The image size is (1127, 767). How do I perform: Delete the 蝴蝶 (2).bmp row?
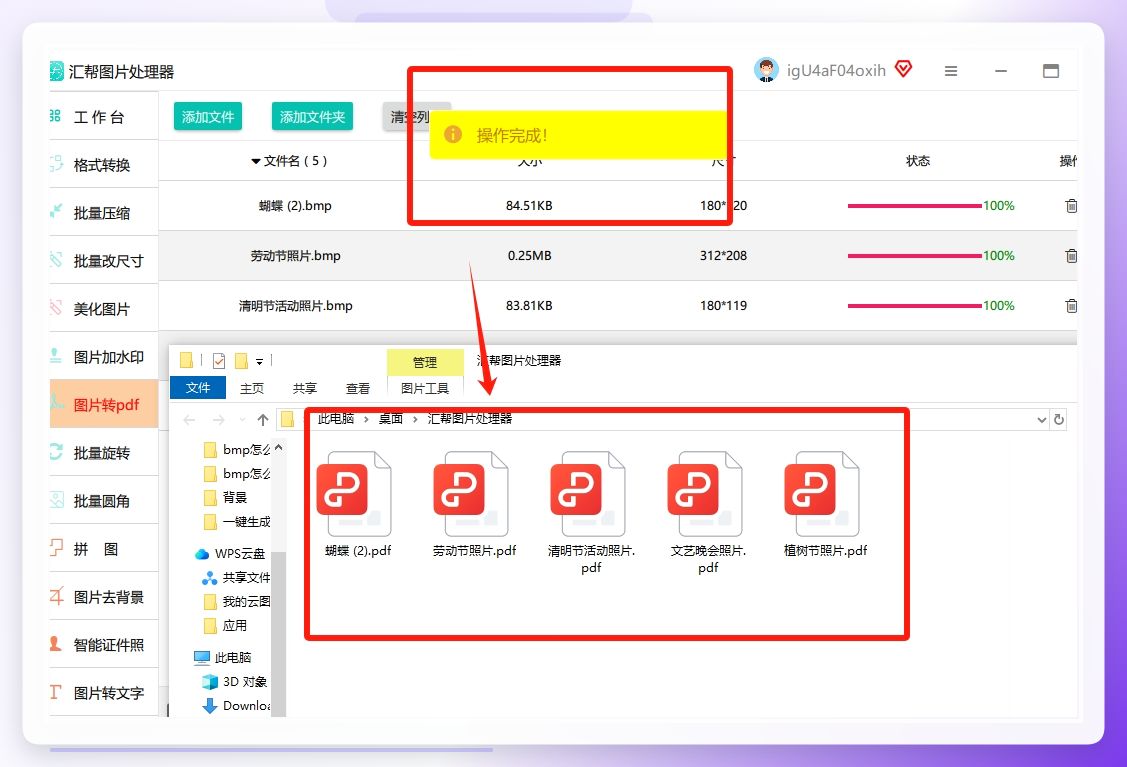tap(1071, 206)
